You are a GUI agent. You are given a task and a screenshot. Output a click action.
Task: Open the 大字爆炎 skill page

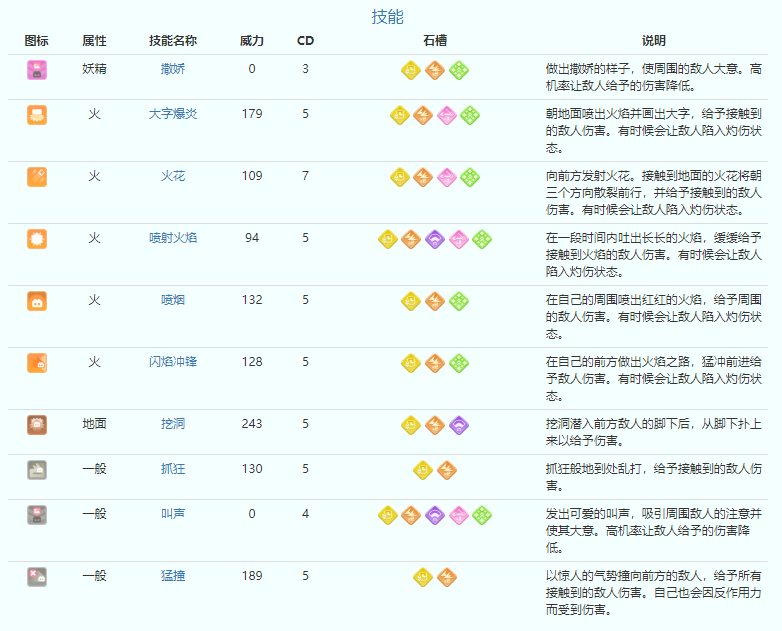point(173,114)
